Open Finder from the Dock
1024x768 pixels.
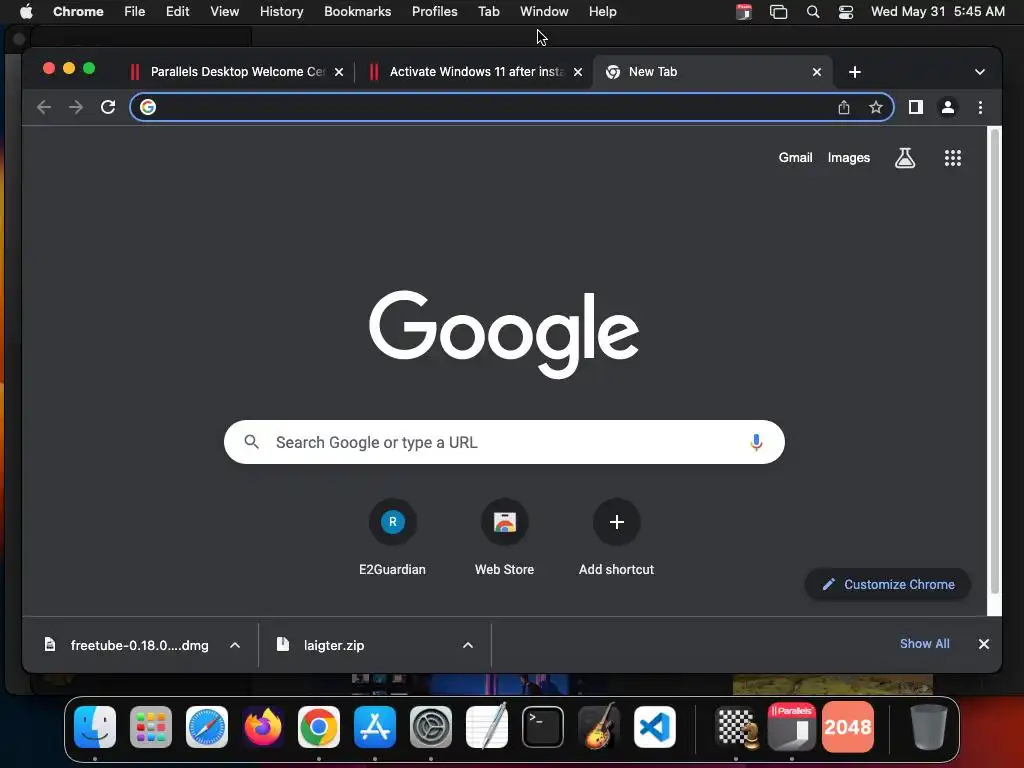(95, 727)
